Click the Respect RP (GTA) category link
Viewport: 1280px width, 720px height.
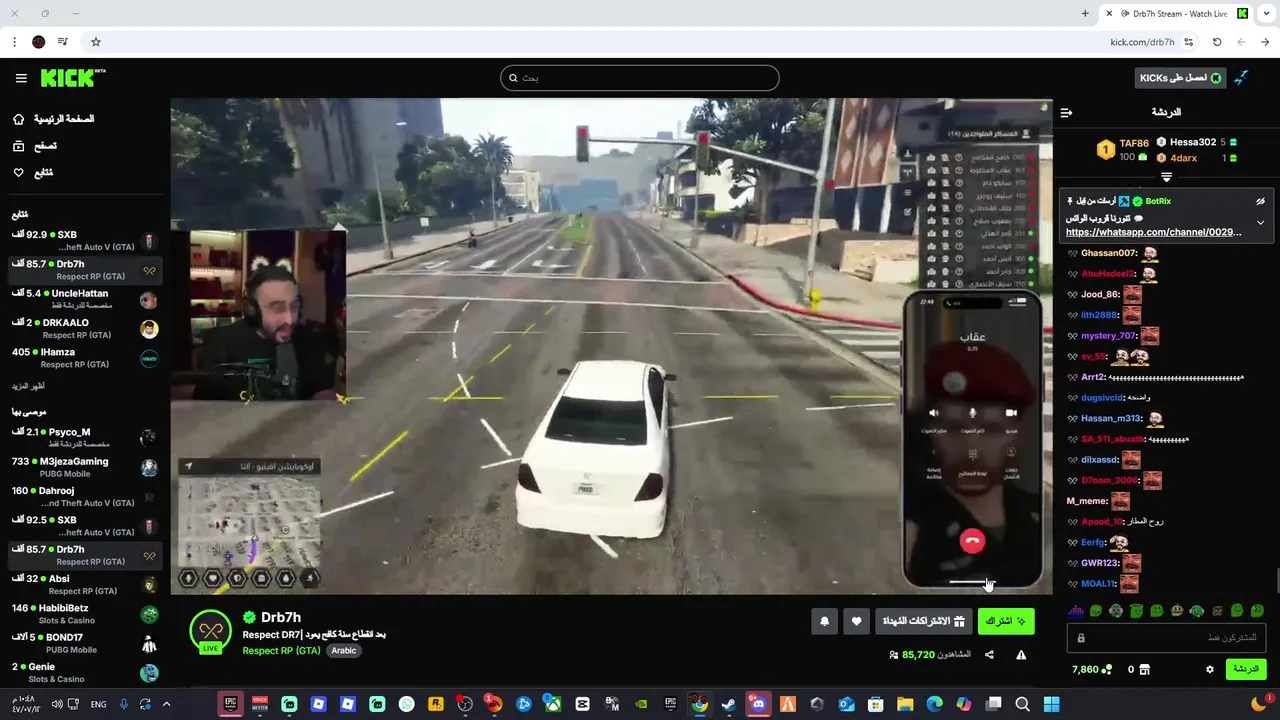coord(281,650)
